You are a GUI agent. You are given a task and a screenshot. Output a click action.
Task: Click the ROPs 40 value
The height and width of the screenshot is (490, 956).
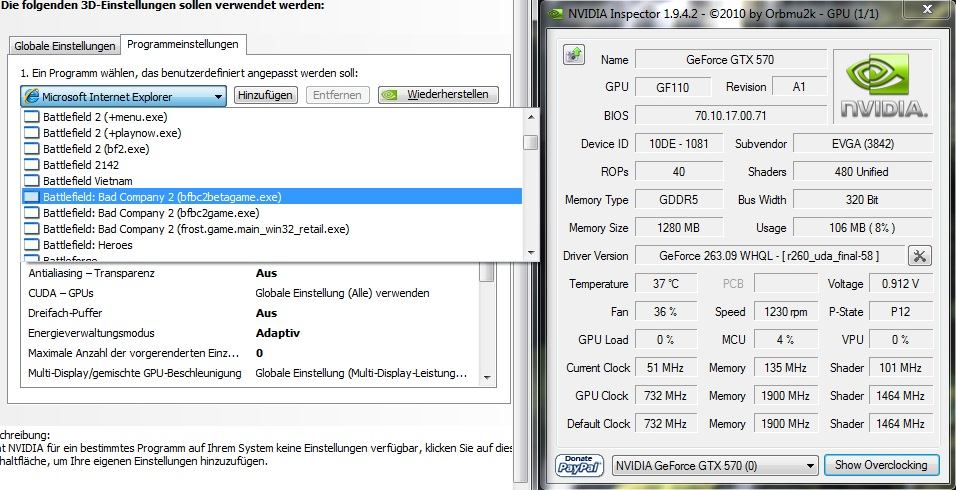click(x=679, y=172)
